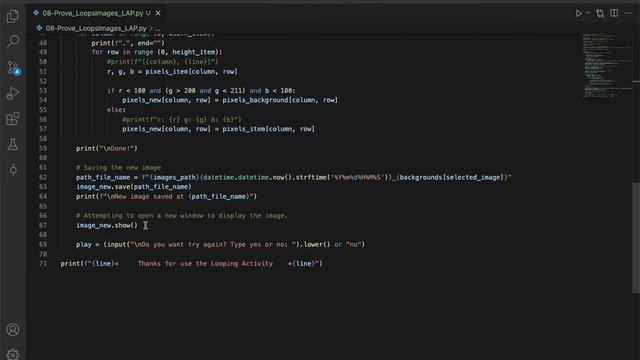The width and height of the screenshot is (640, 360).
Task: Click 'Thanks for use the Looping Activity' text
Action: (205, 264)
